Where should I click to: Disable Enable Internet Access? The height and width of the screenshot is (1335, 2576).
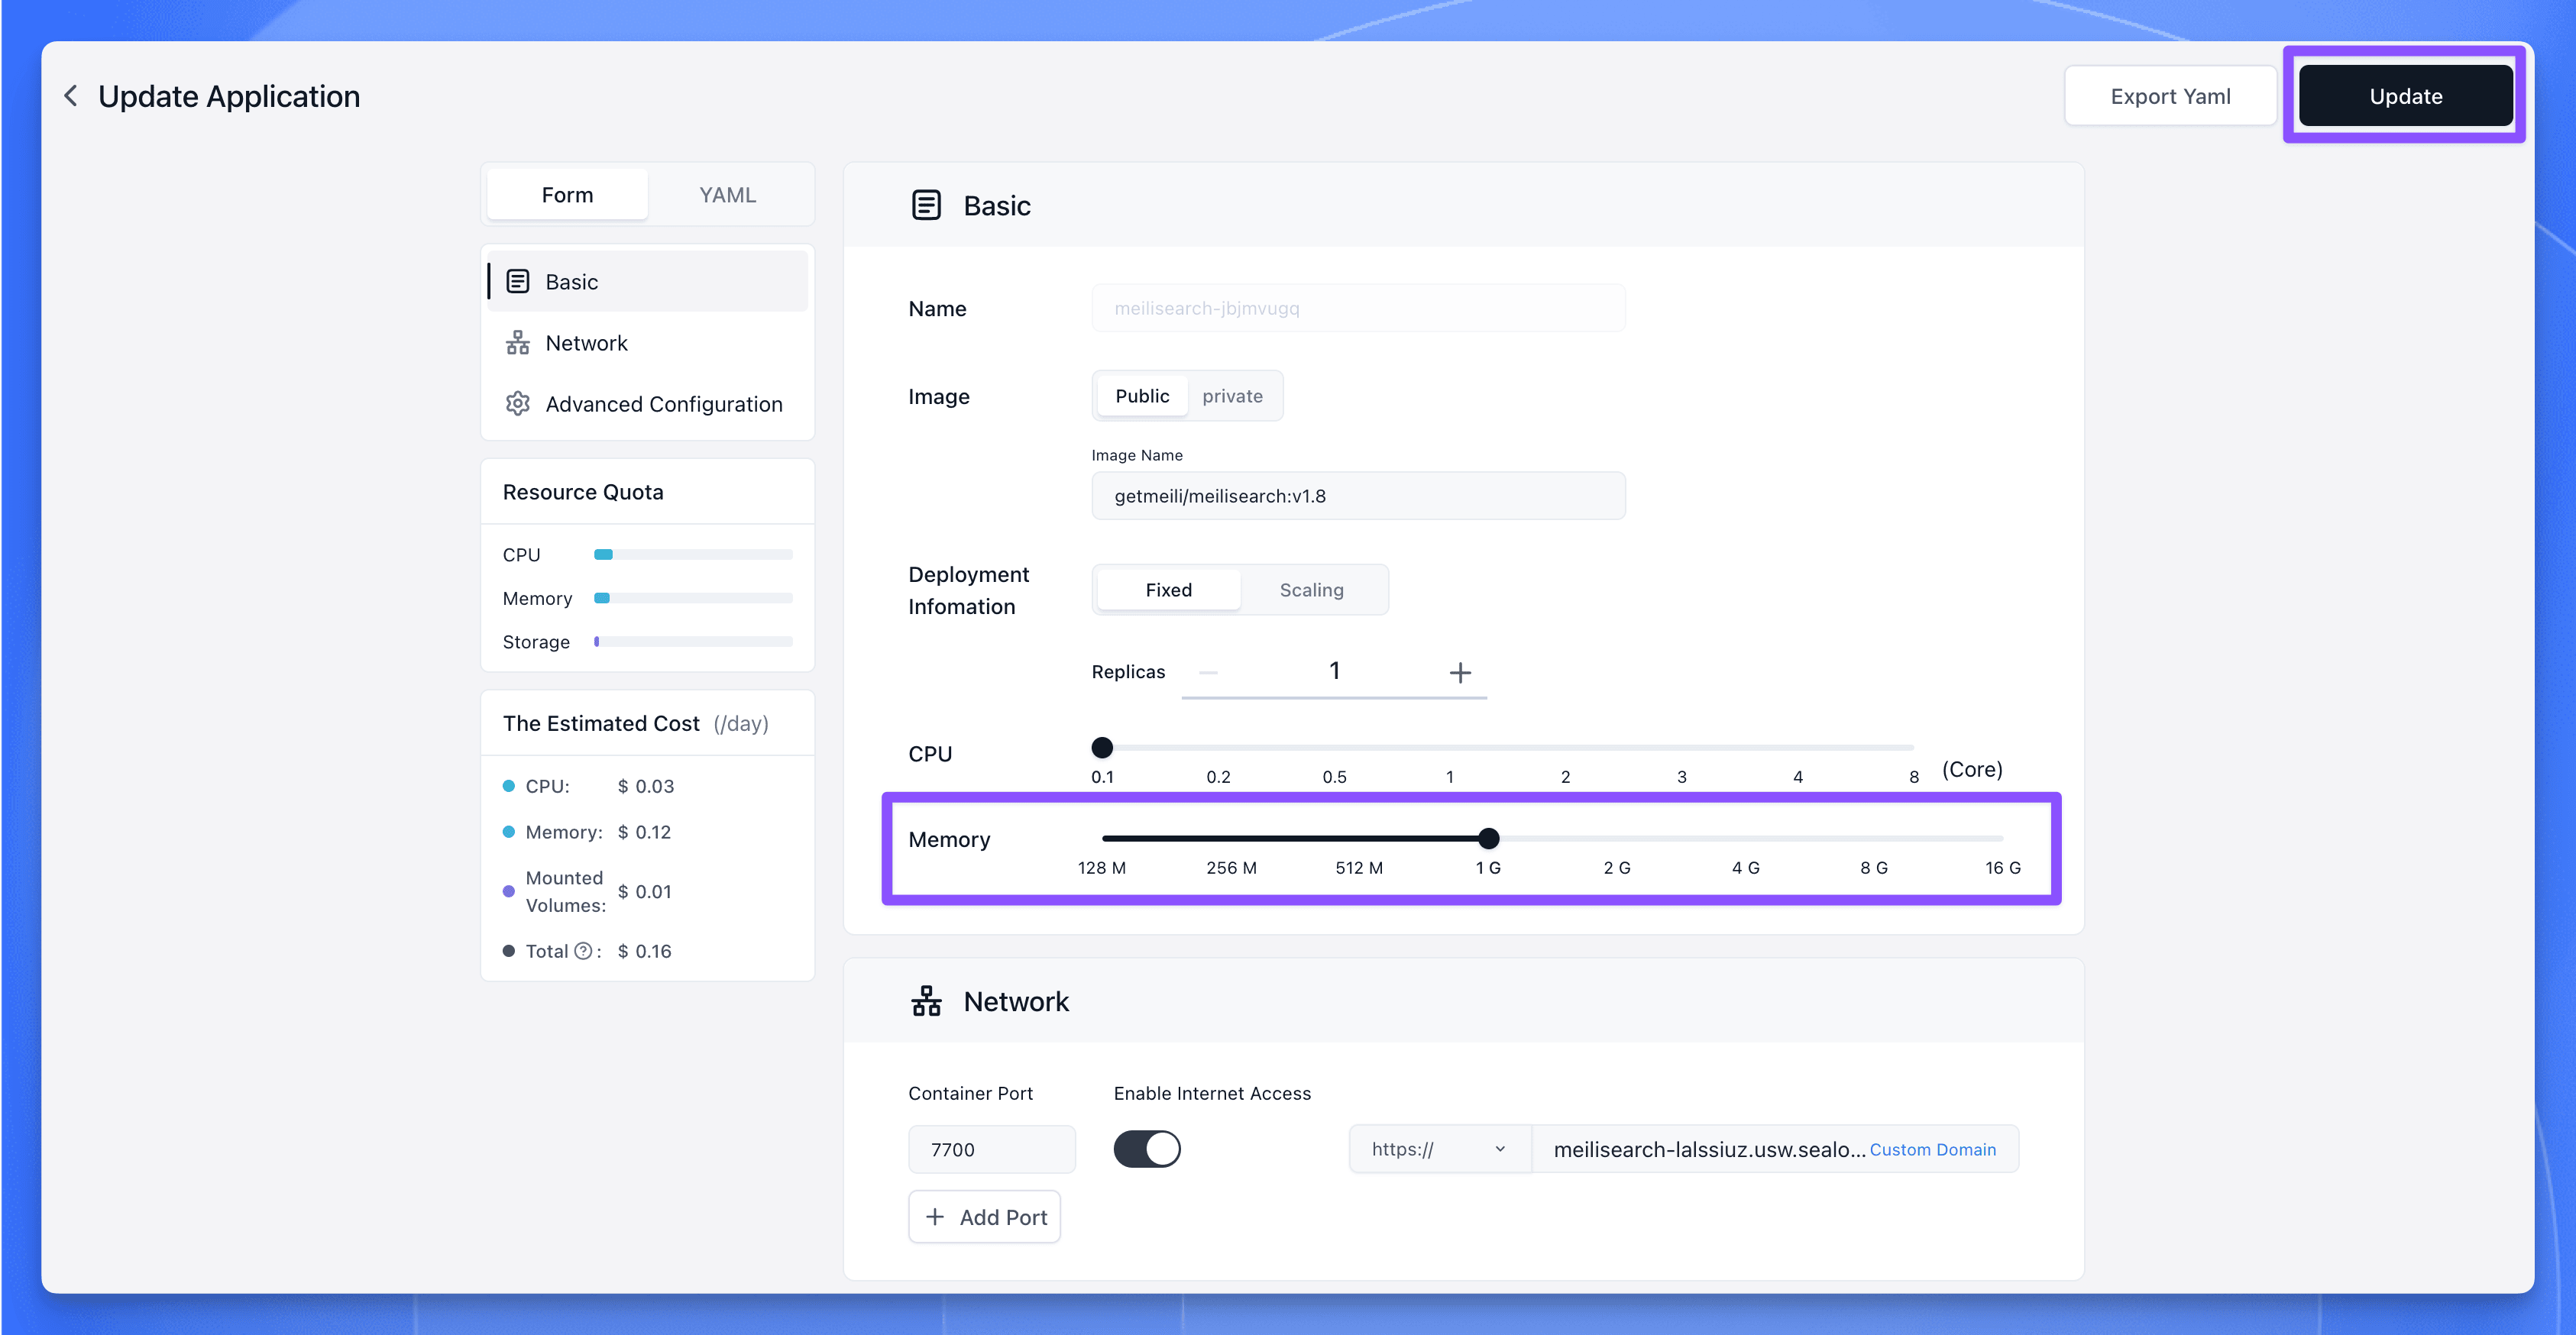coord(1147,1148)
